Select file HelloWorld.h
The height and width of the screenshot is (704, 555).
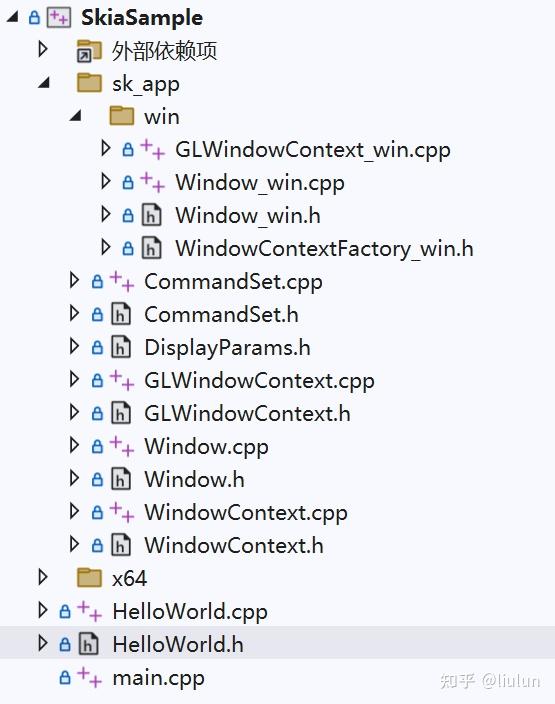(x=178, y=645)
